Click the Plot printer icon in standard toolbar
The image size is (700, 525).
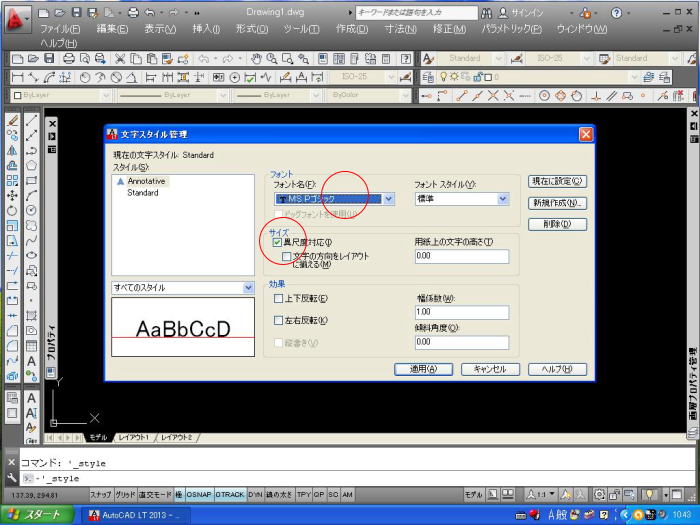click(69, 58)
